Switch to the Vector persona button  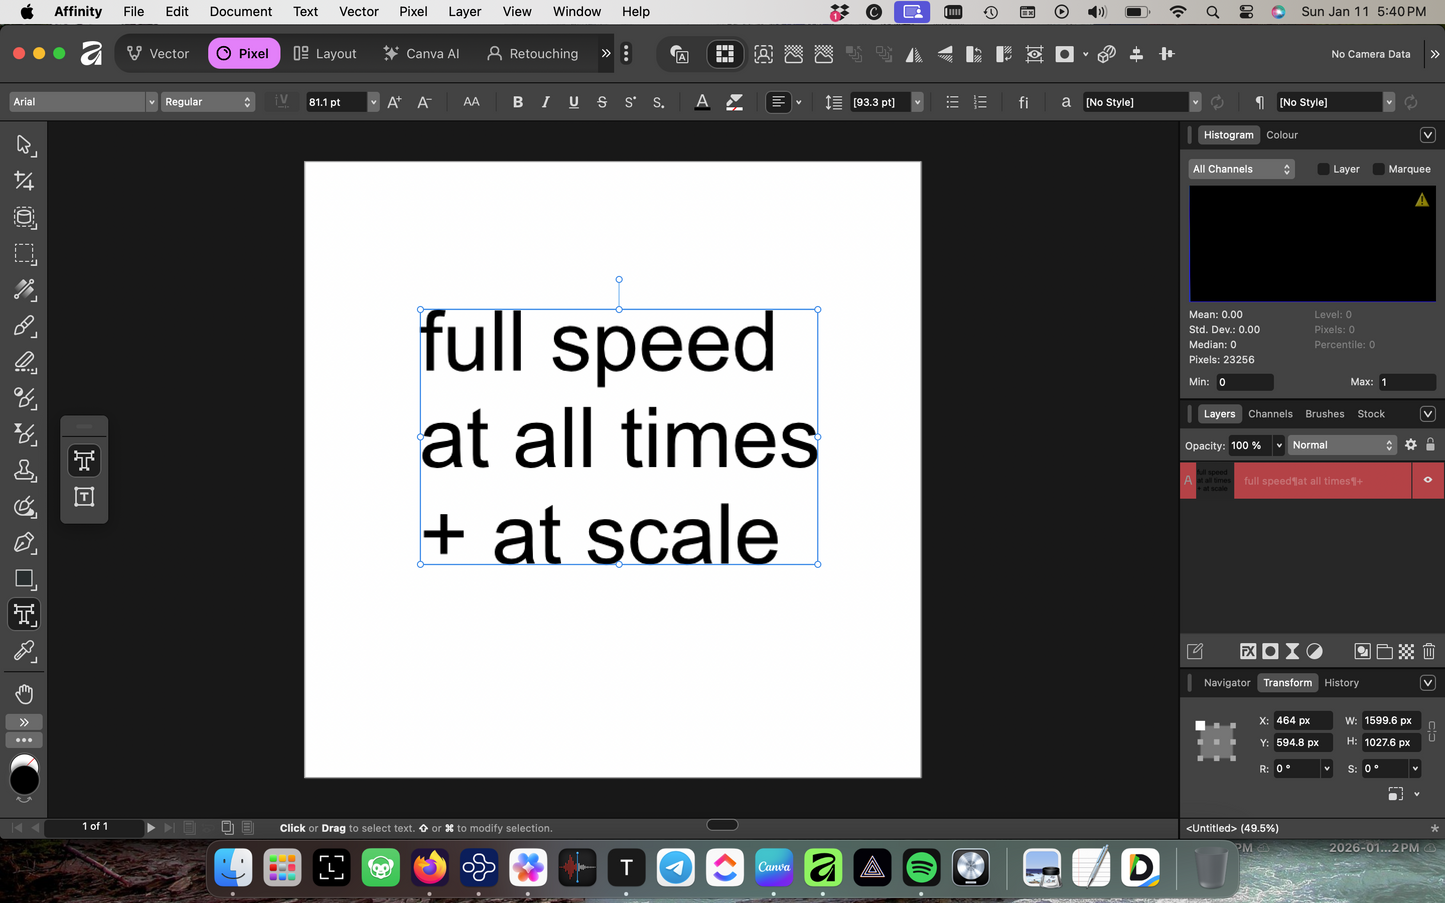pos(158,54)
